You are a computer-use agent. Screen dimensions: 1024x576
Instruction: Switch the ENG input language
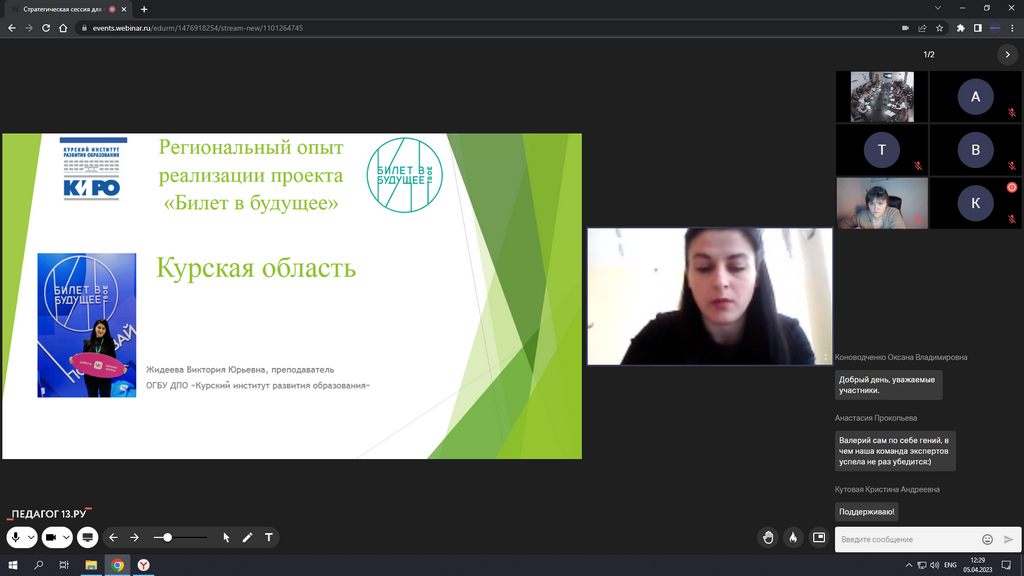click(x=950, y=565)
